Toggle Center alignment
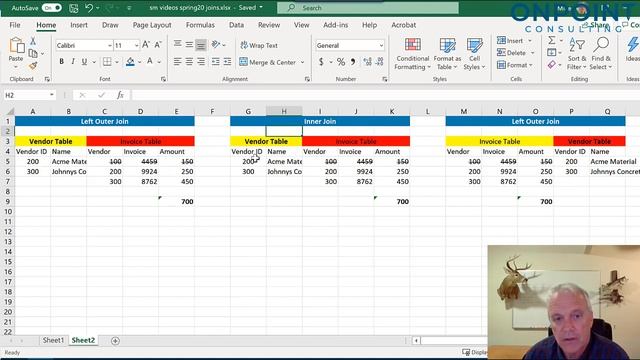The image size is (640, 360). point(189,62)
